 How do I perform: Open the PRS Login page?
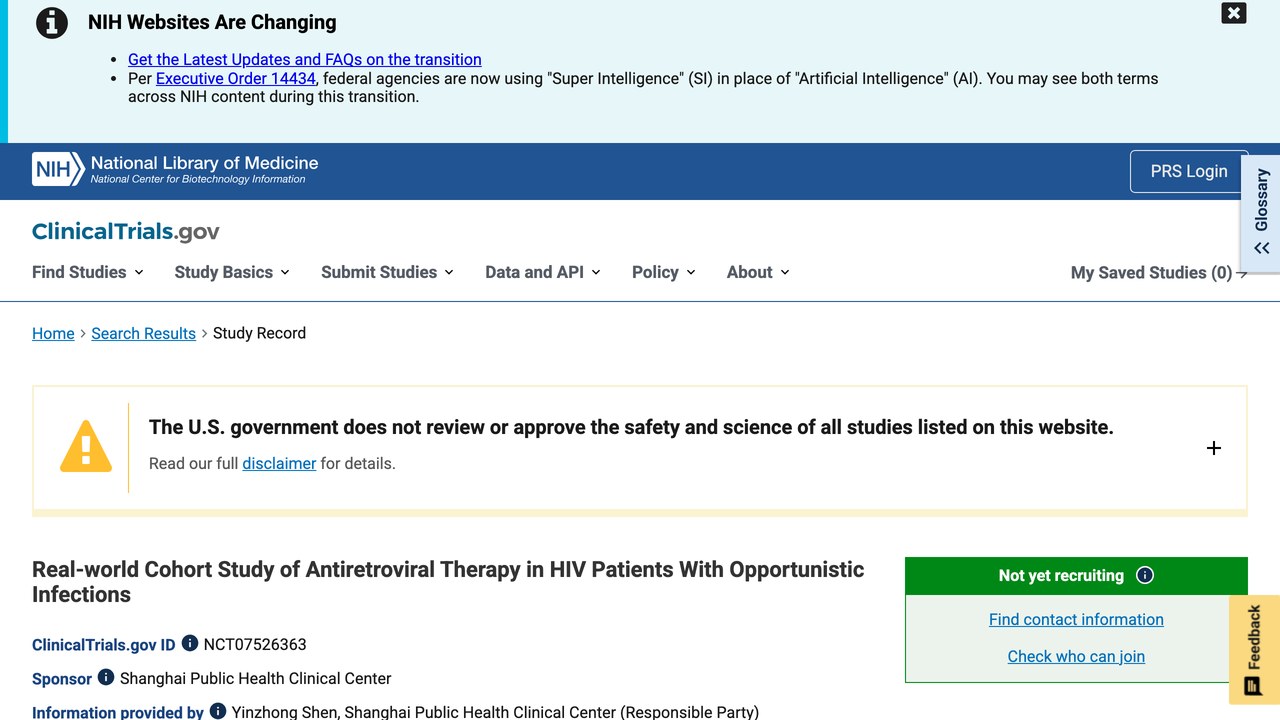tap(1188, 171)
